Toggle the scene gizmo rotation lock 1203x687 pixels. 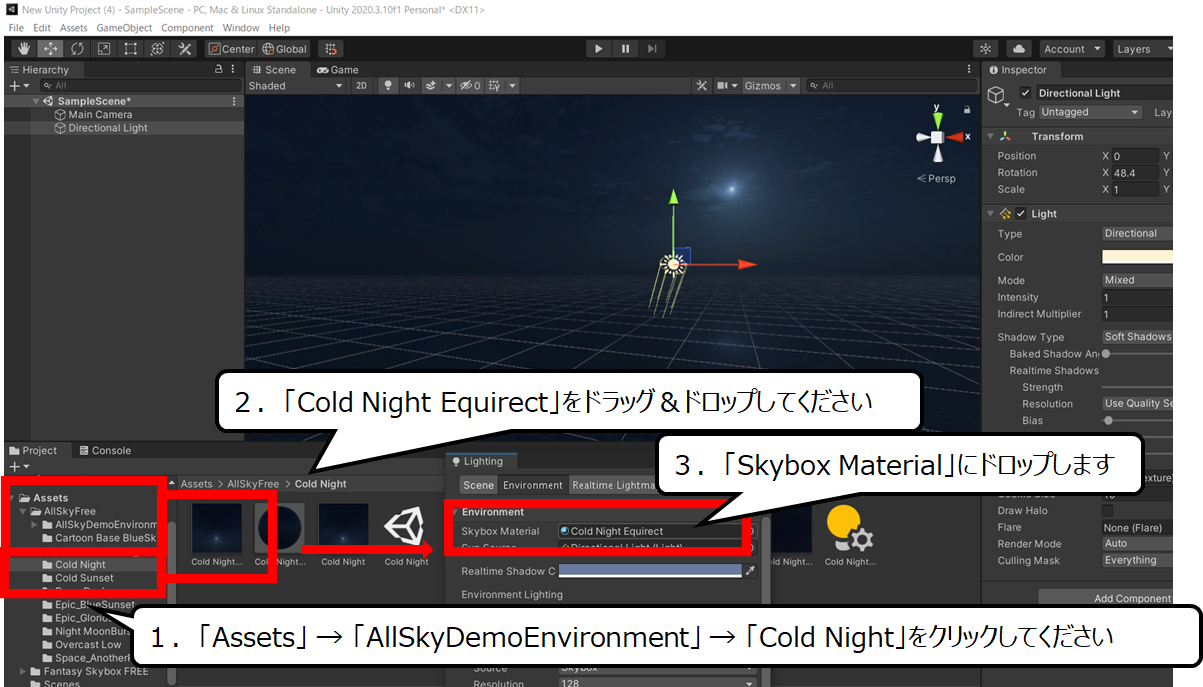(x=967, y=109)
